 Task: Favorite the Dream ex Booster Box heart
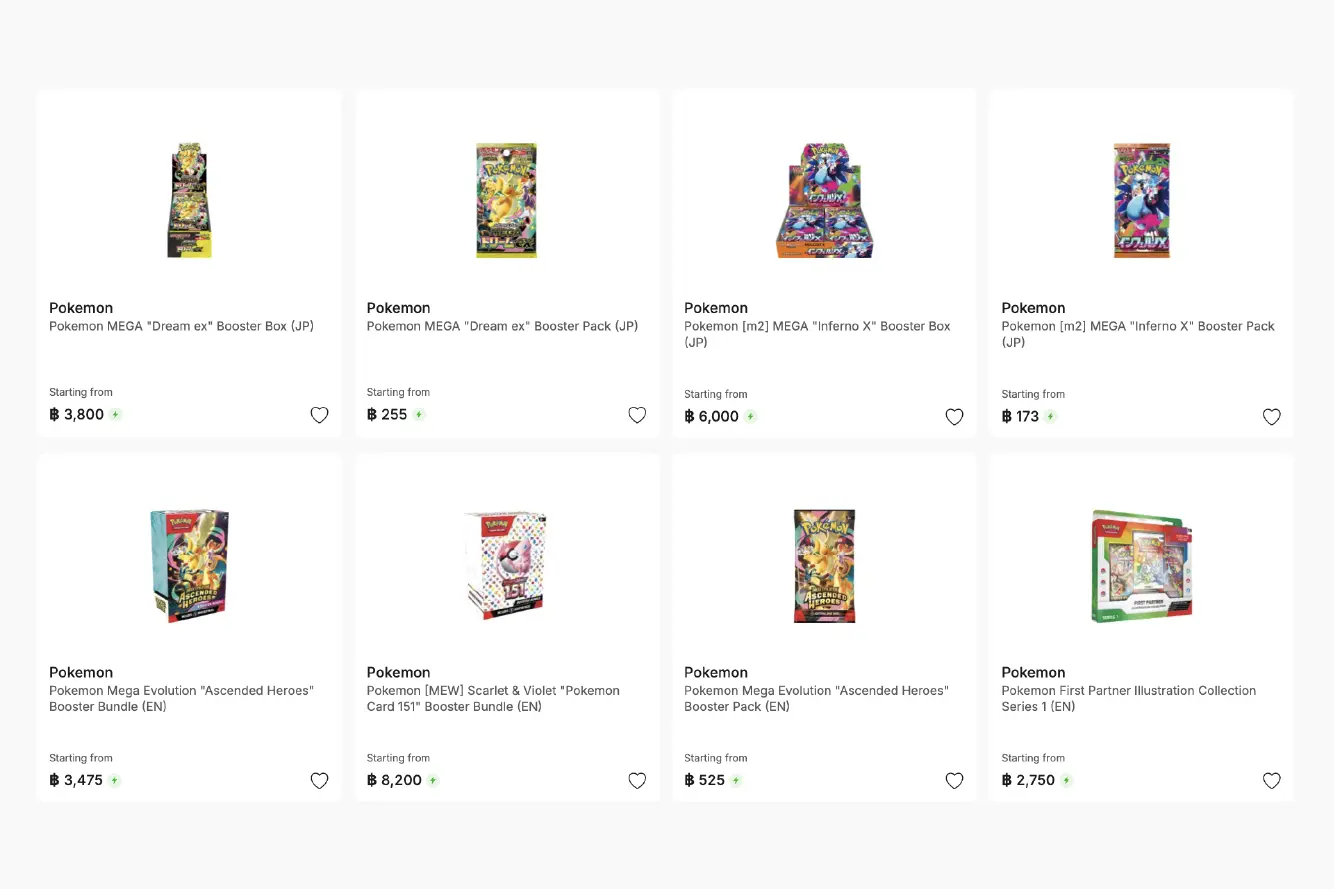click(x=319, y=415)
